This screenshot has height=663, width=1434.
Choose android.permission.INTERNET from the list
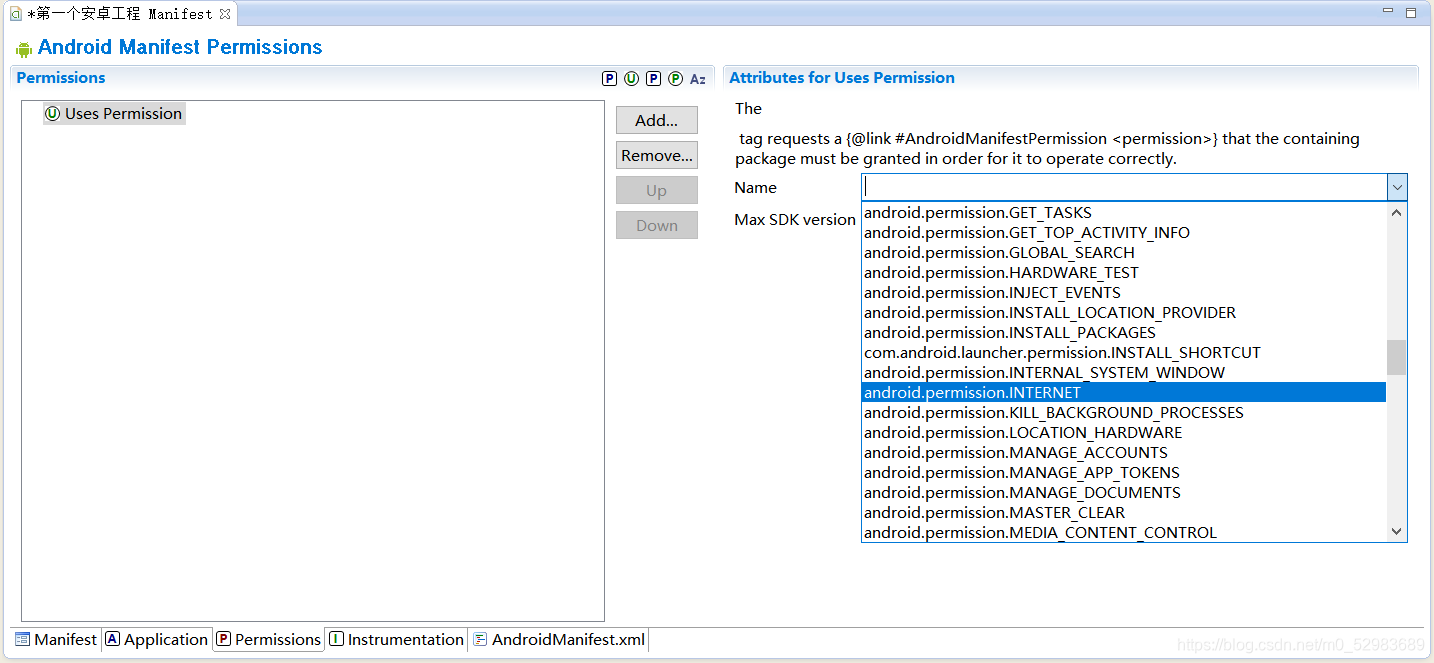coord(1124,393)
